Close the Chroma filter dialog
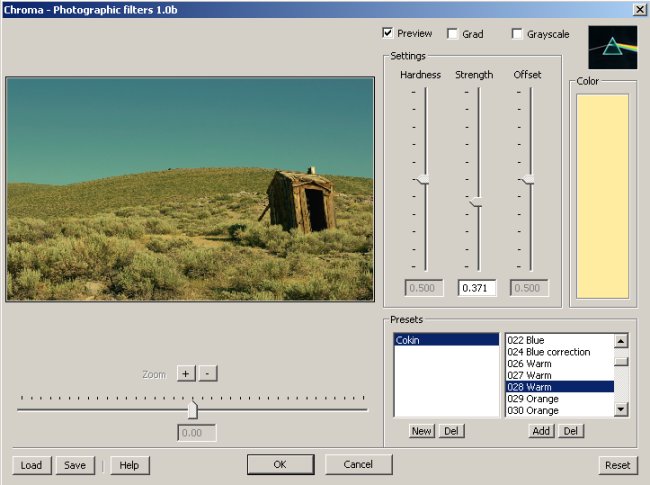The width and height of the screenshot is (650, 485). [639, 9]
